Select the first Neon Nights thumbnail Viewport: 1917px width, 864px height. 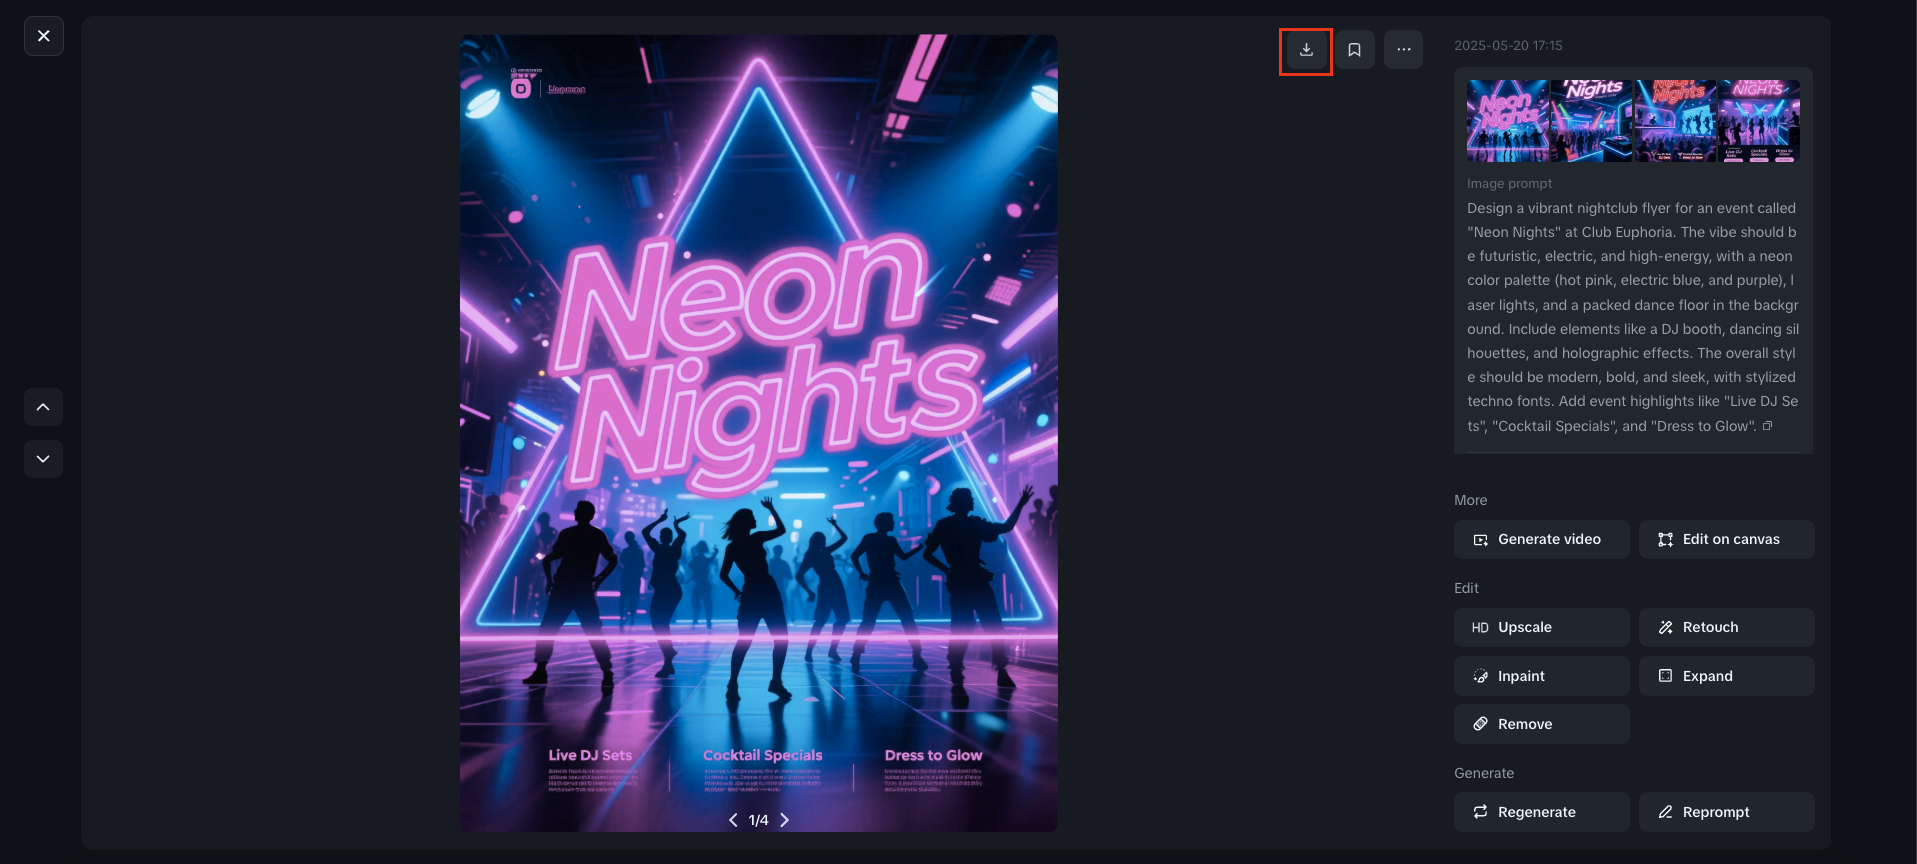[x=1506, y=121]
